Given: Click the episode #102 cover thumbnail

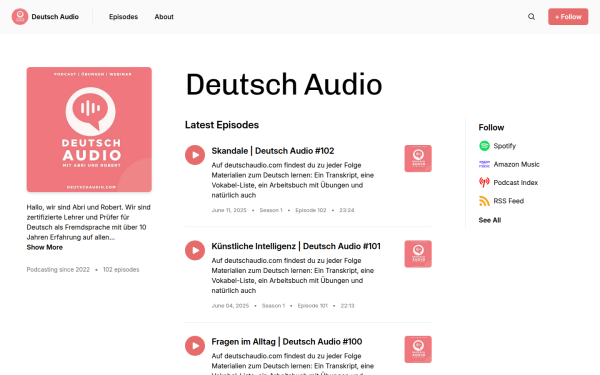Looking at the screenshot, I should [x=418, y=158].
